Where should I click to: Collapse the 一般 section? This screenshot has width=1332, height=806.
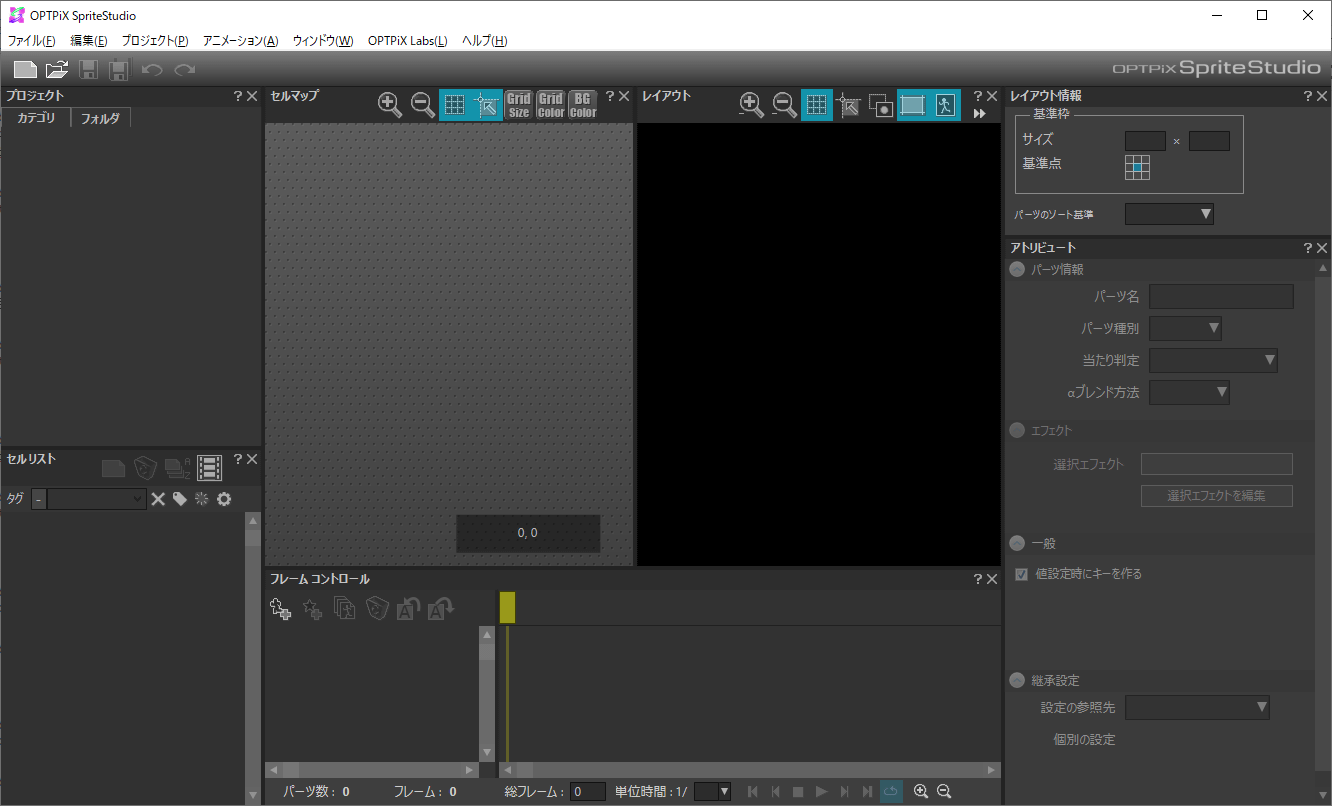pos(1017,543)
